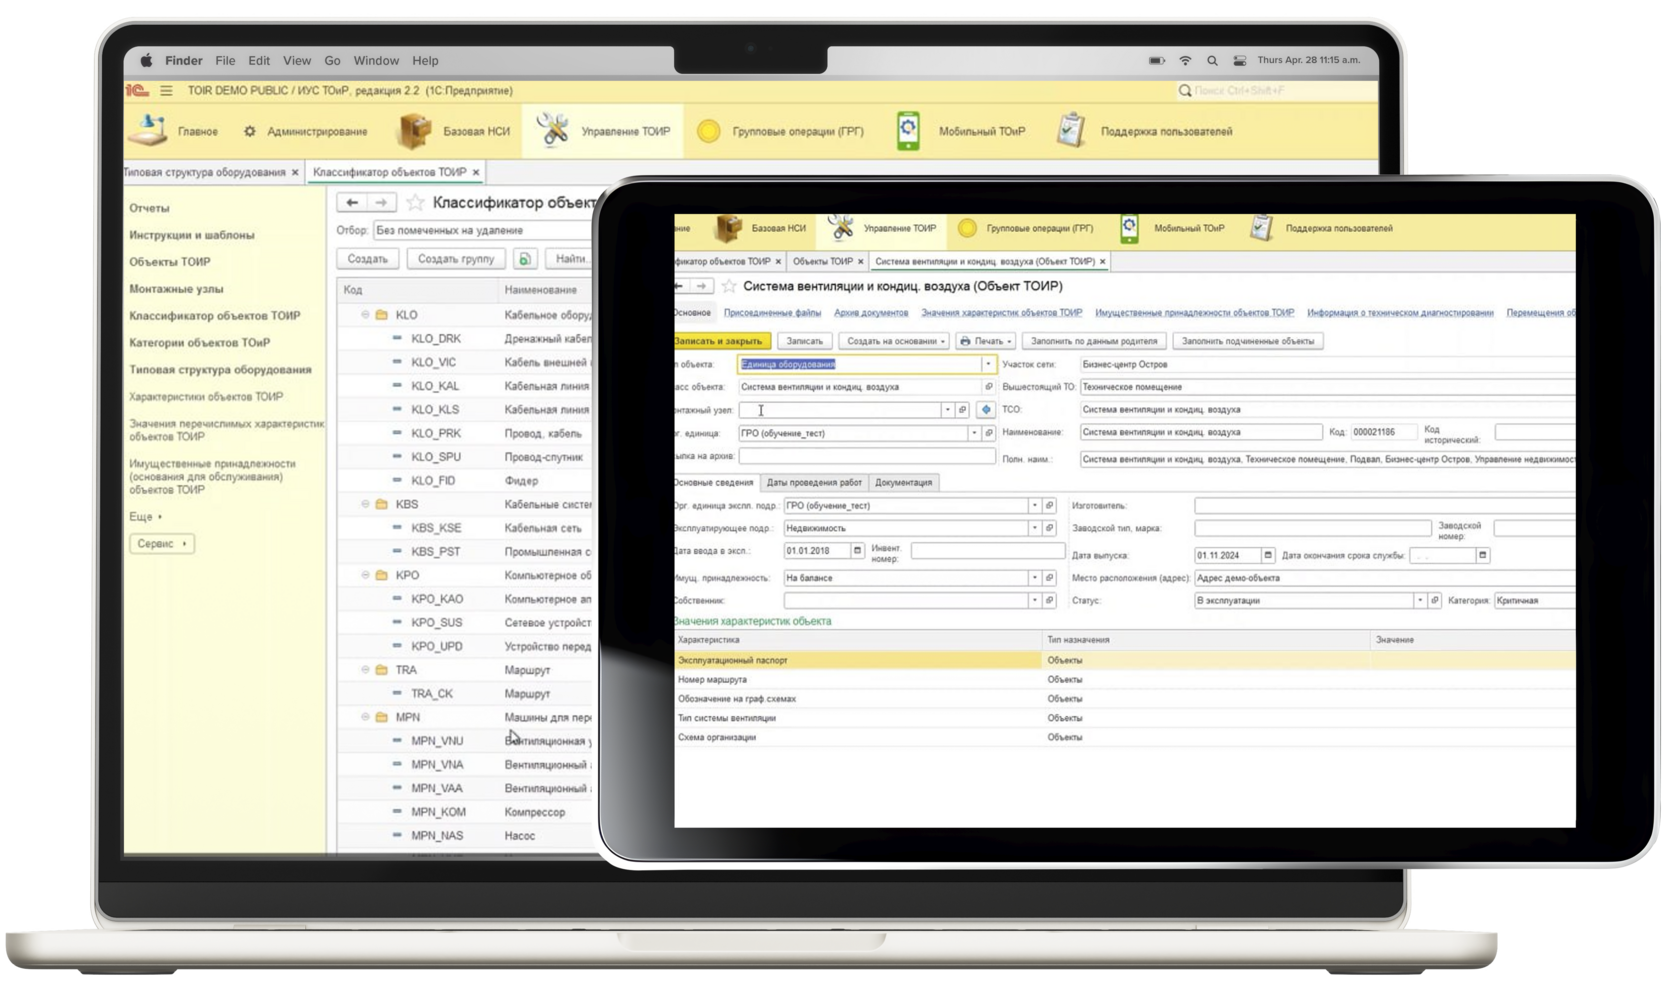Switch to Документация tab
Viewport: 1680px width, 1007px height.
click(903, 483)
